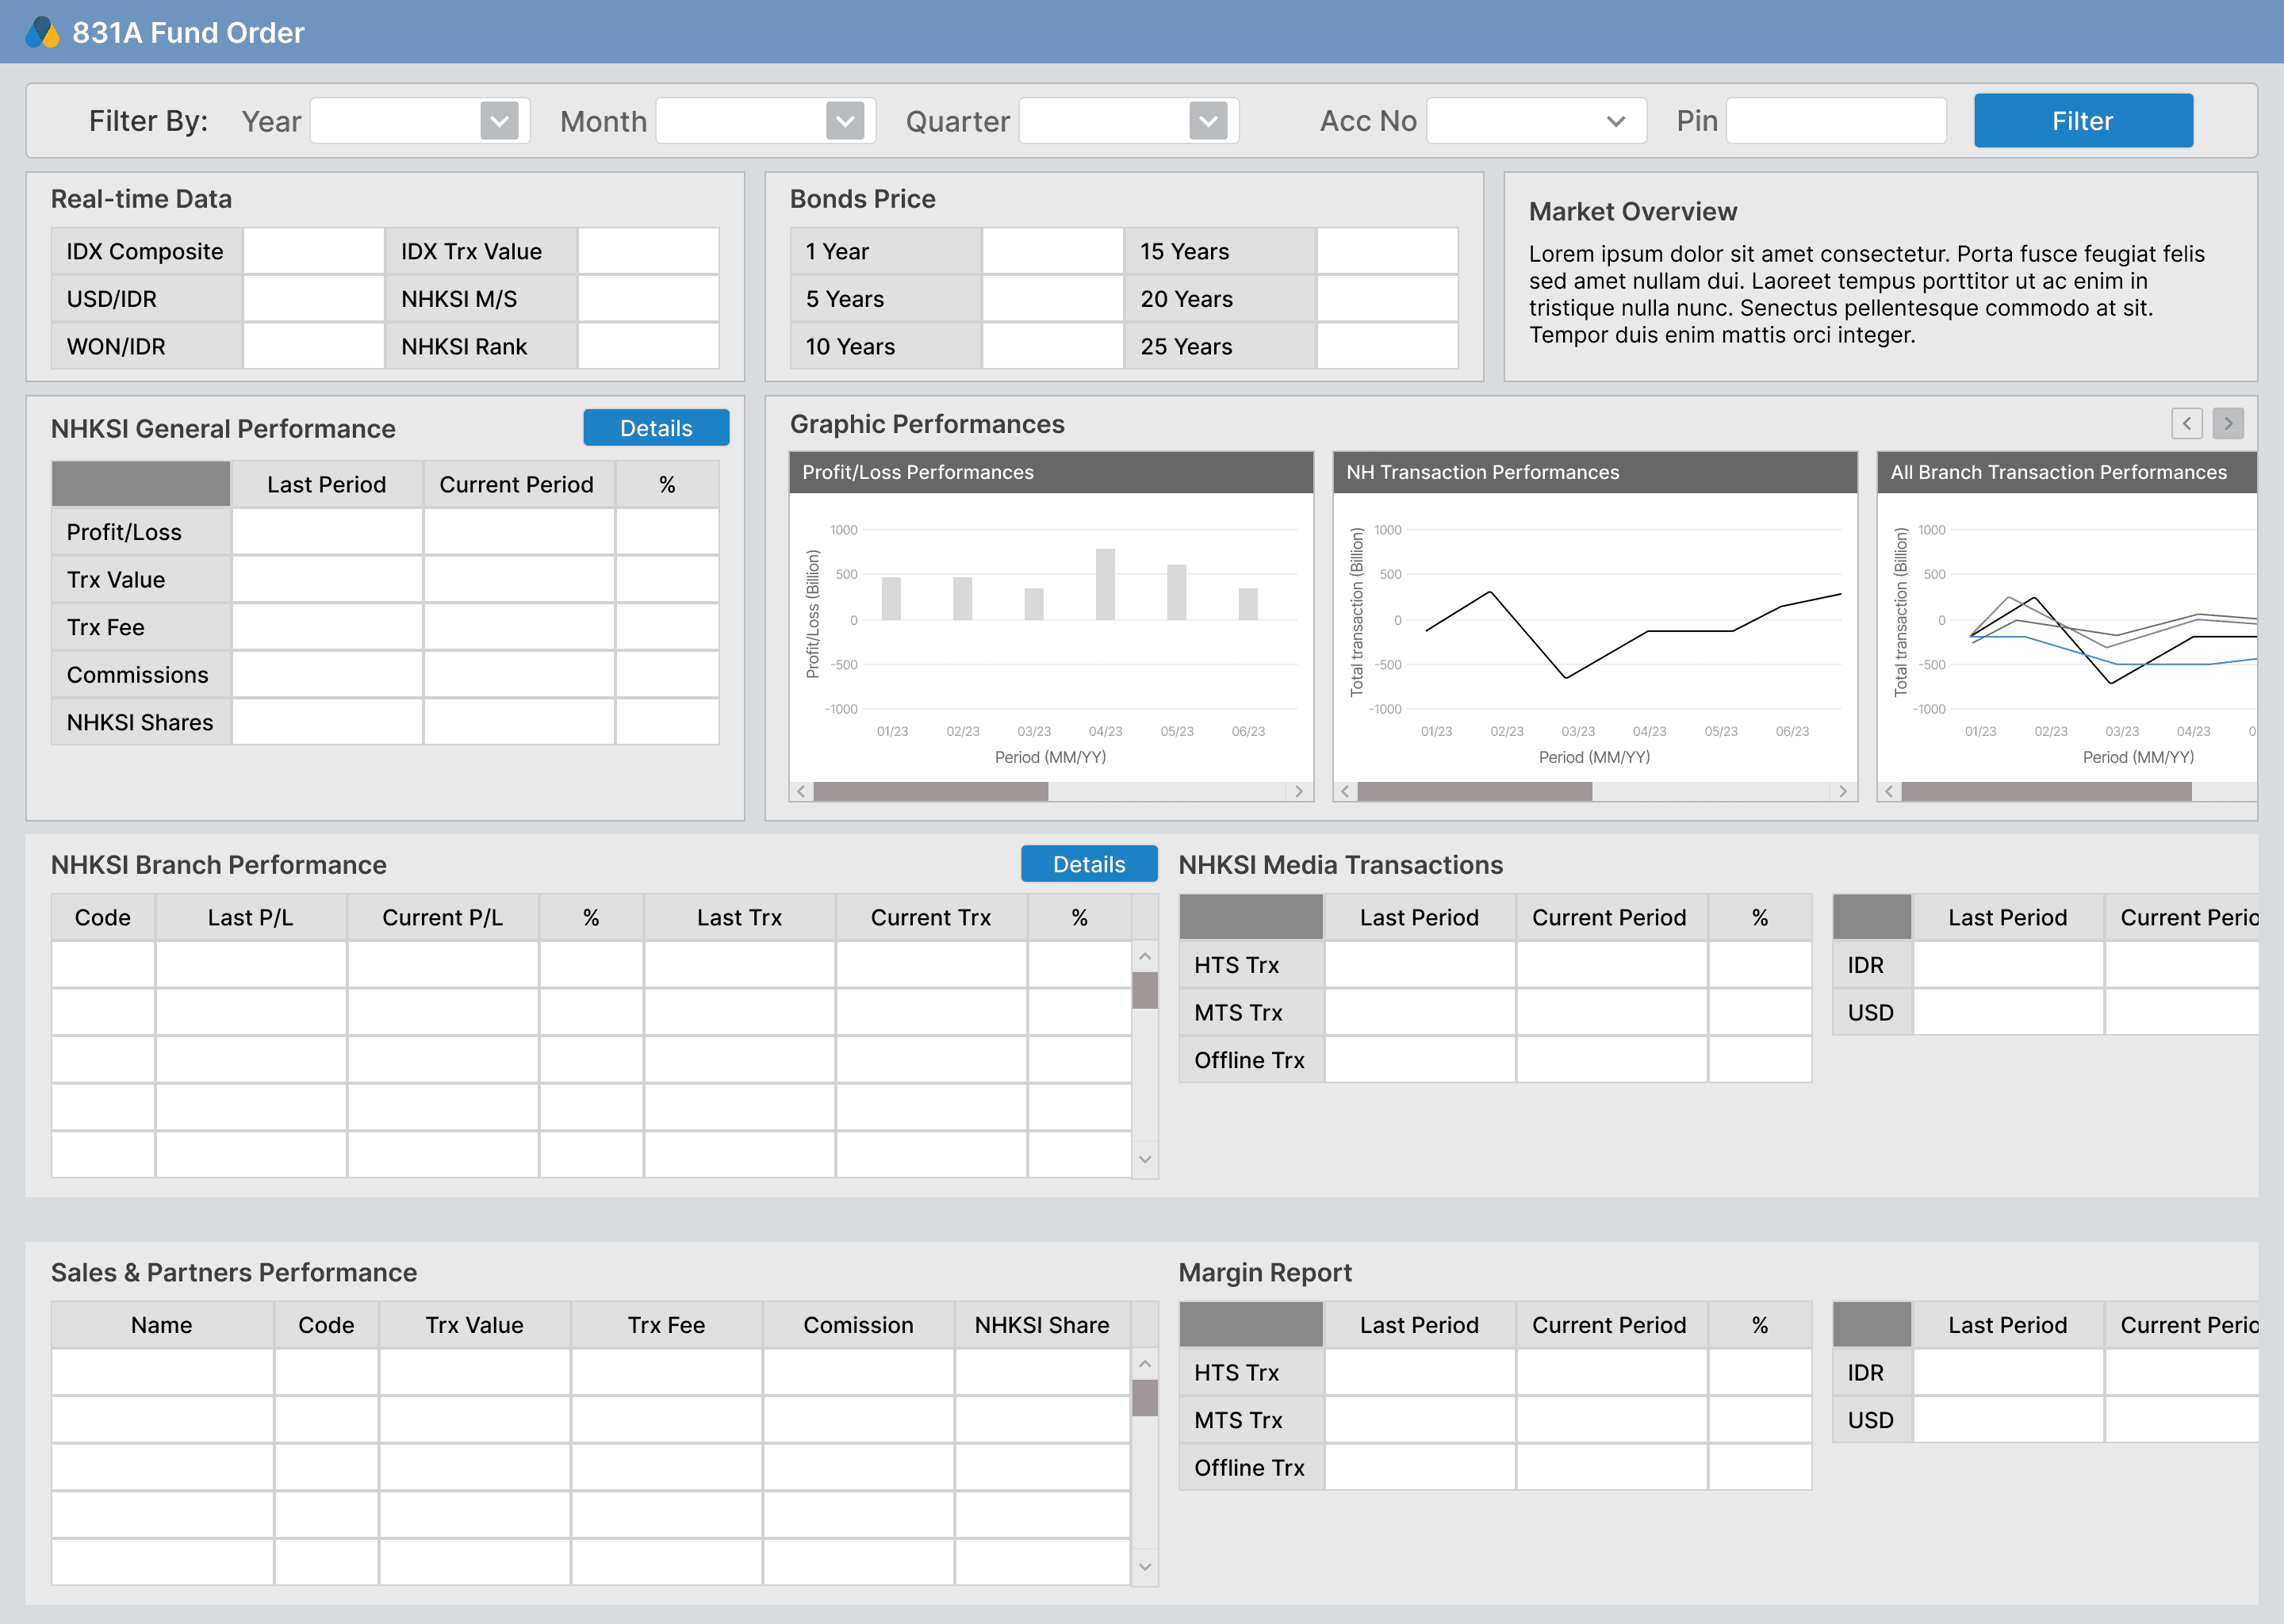Go to previous Graphic Performances chart

point(2186,424)
